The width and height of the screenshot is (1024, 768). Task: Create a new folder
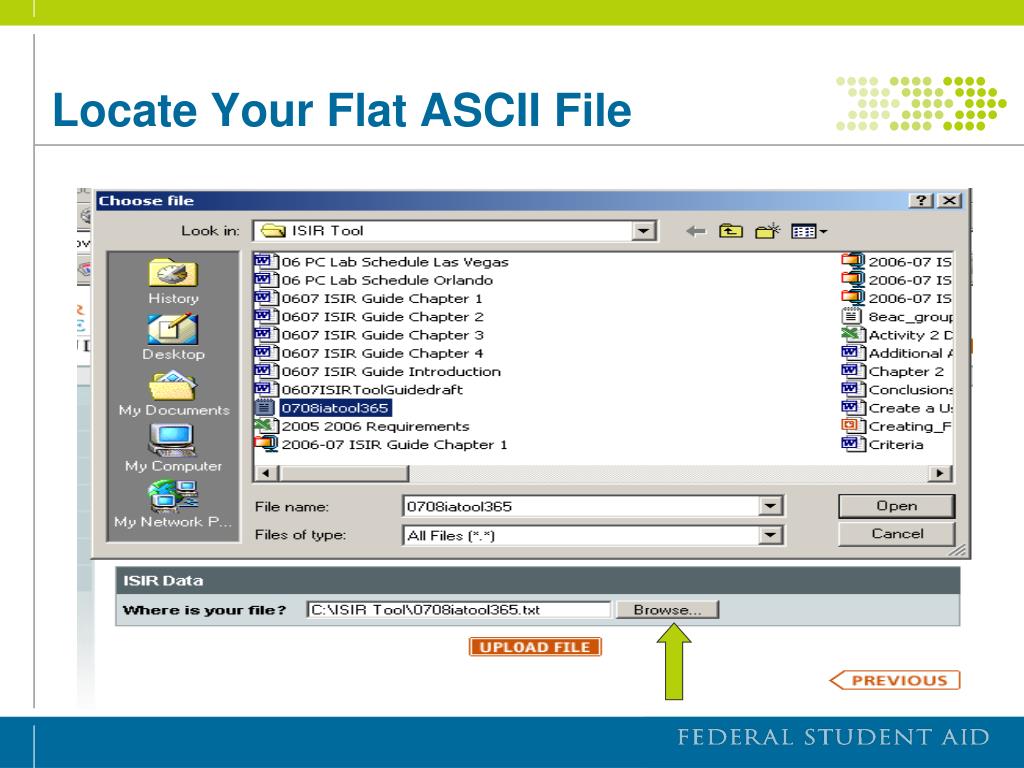767,231
